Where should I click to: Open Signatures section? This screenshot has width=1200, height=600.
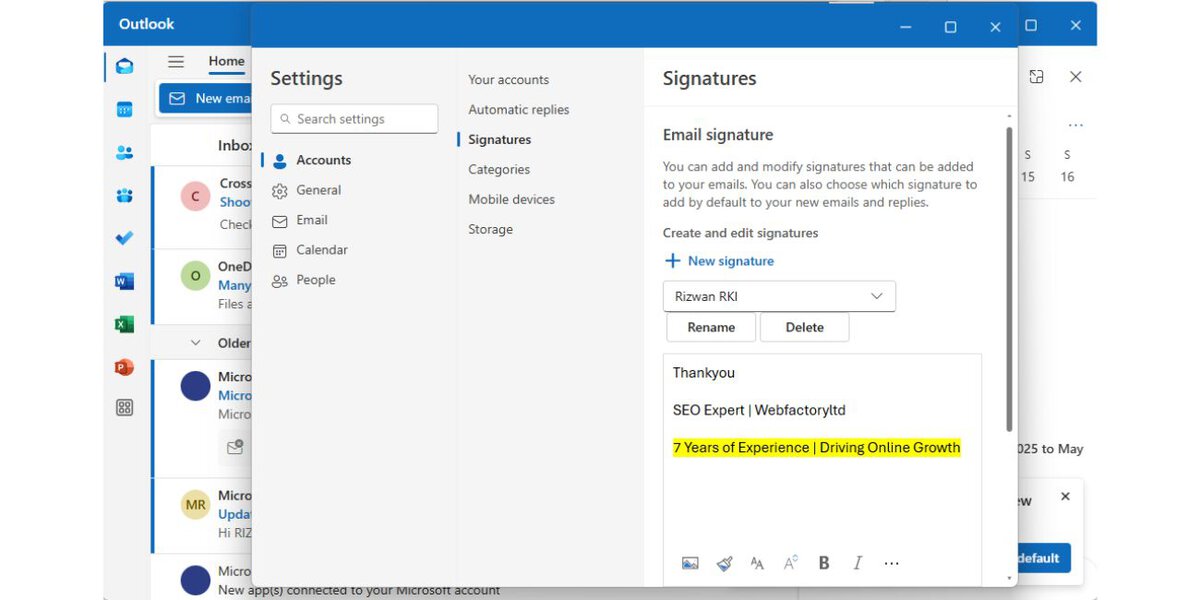[x=499, y=140]
